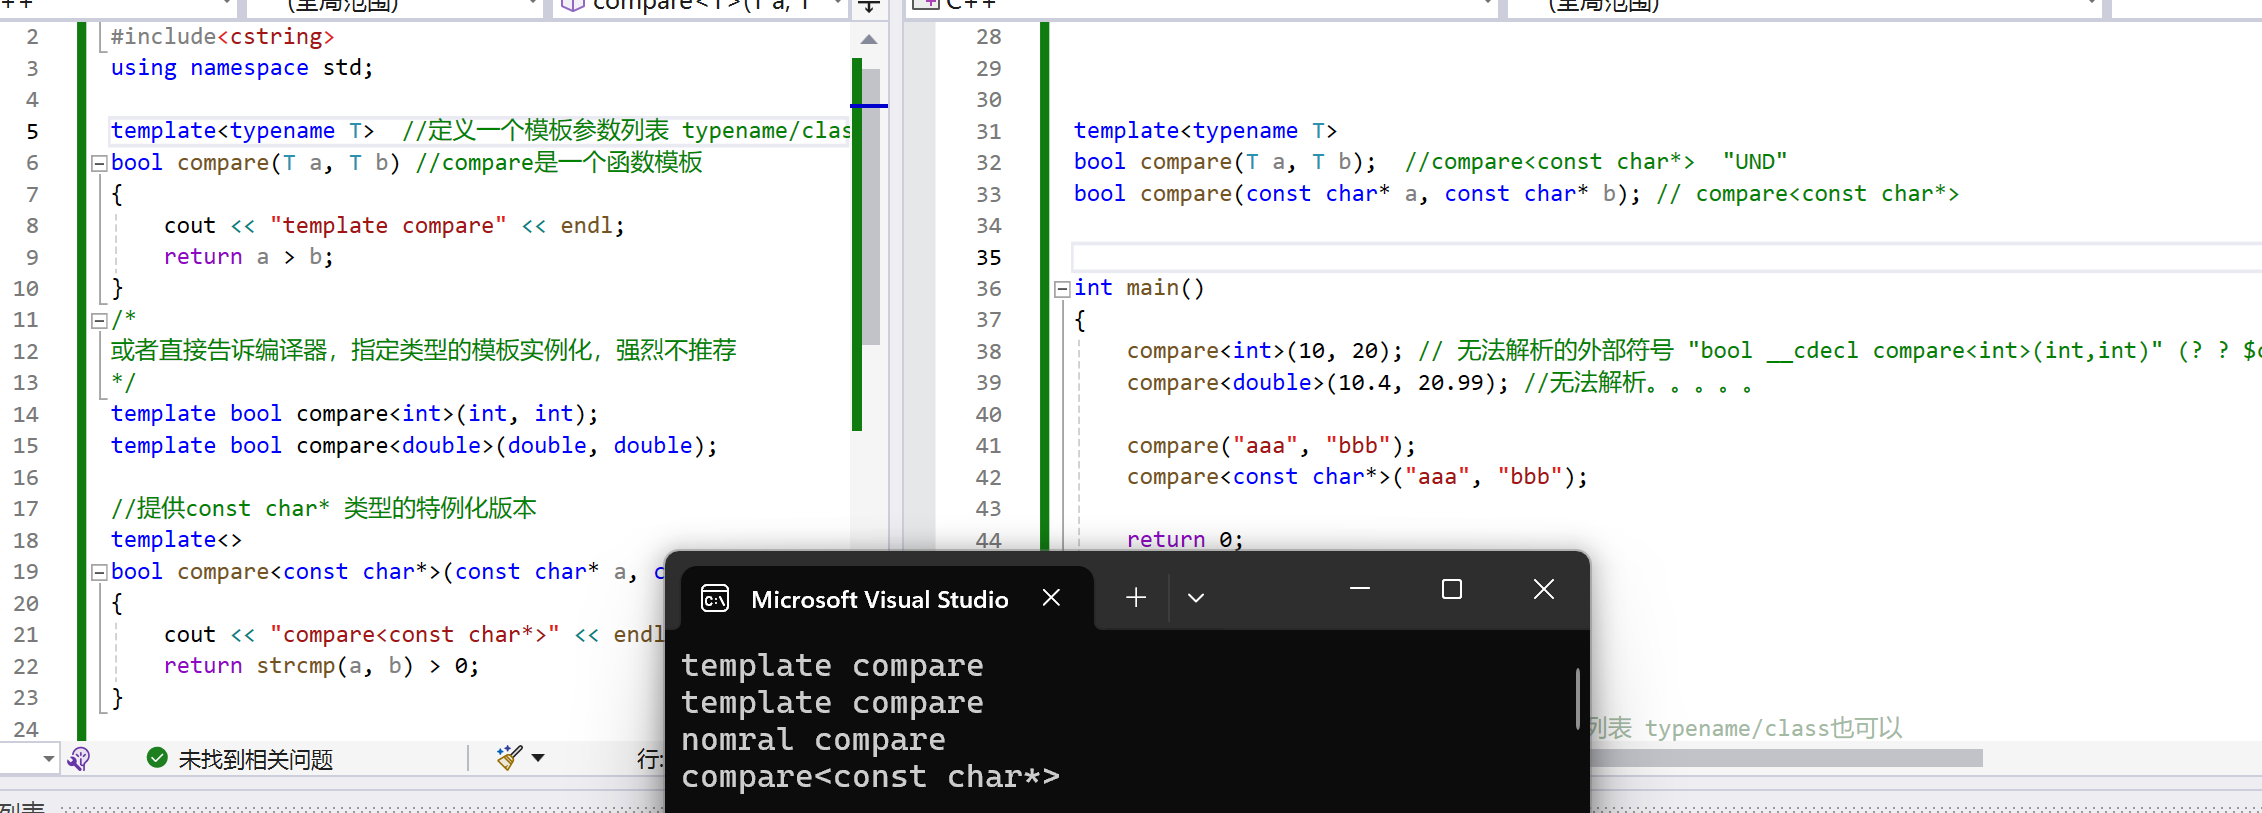This screenshot has height=813, width=2262.
Task: Click terminal output line "nomral compare"
Action: click(813, 740)
